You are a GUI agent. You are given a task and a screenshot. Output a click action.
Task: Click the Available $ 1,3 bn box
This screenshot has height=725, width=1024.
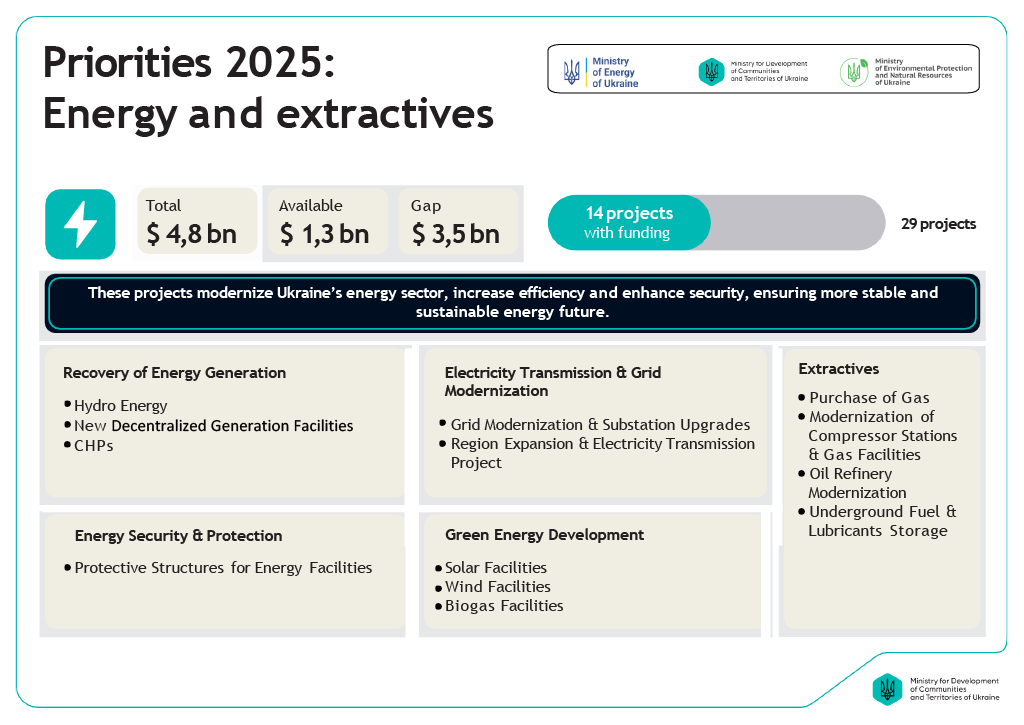328,221
